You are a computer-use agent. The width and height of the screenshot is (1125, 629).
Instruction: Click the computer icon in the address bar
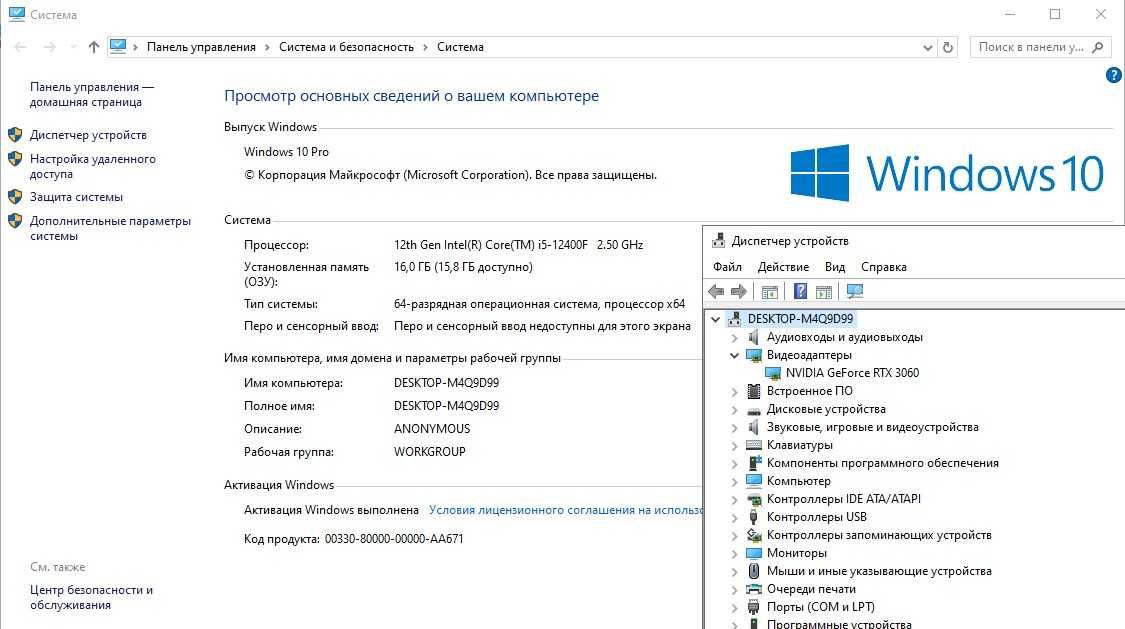pos(118,47)
